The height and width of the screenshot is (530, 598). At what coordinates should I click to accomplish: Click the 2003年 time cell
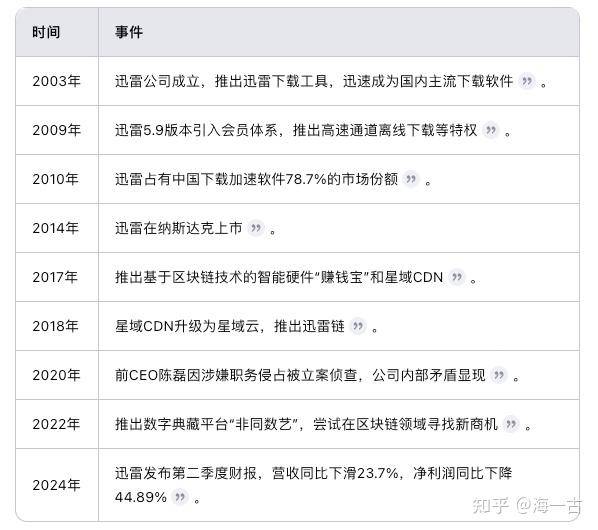point(56,81)
